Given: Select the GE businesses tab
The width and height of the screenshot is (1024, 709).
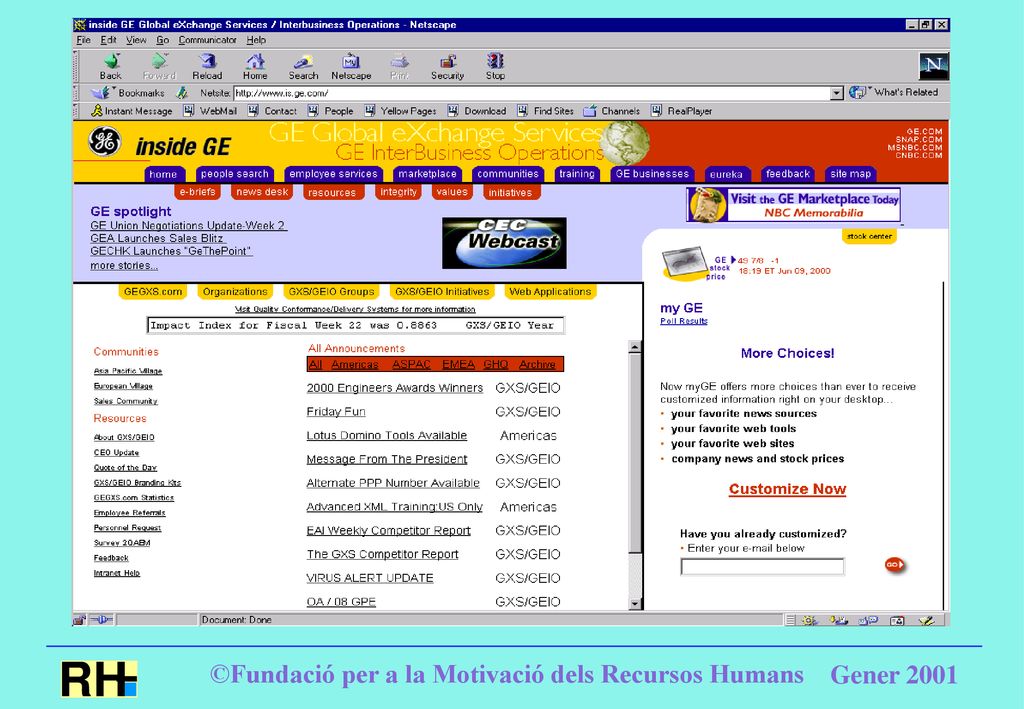Looking at the screenshot, I should [x=652, y=174].
